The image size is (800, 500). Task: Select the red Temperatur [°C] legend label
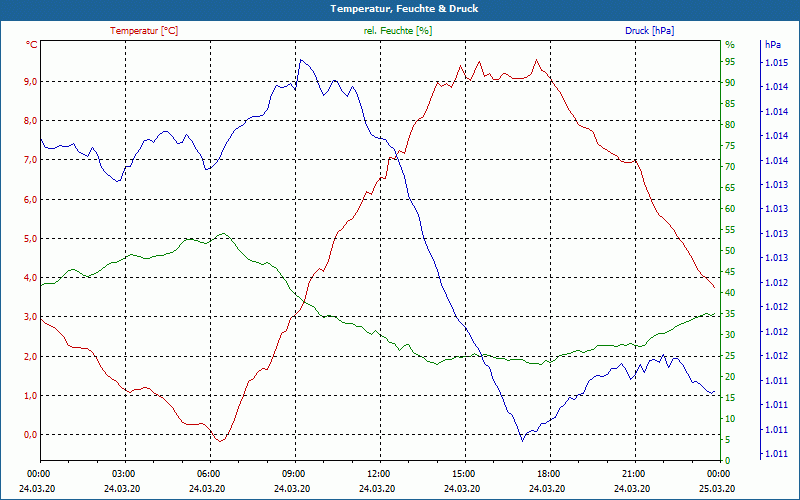pos(144,31)
